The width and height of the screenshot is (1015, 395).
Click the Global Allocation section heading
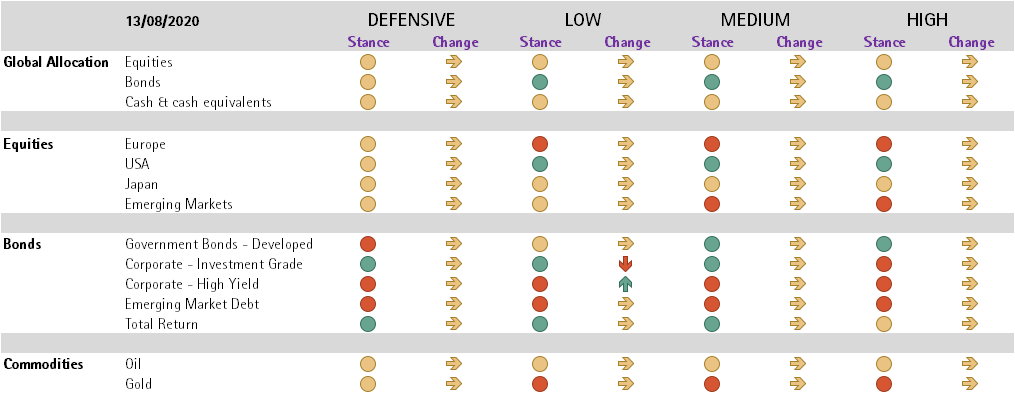(x=56, y=63)
